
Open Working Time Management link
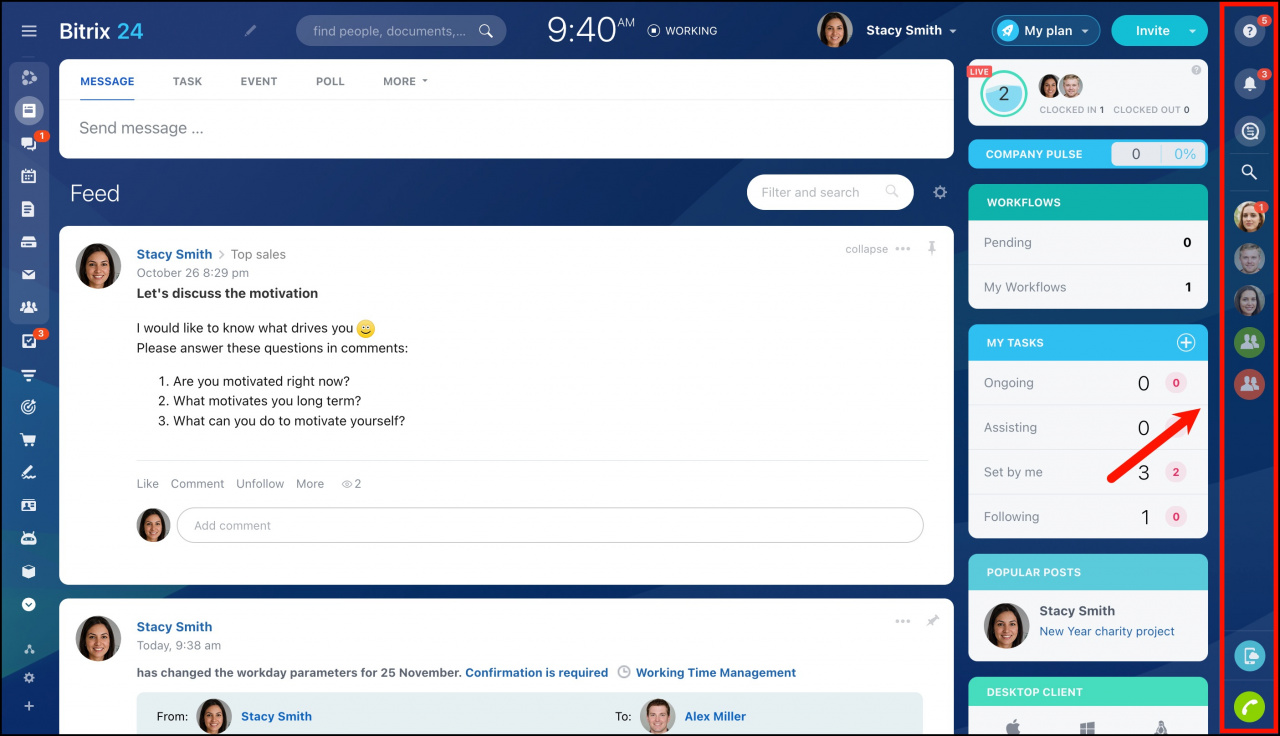click(716, 673)
